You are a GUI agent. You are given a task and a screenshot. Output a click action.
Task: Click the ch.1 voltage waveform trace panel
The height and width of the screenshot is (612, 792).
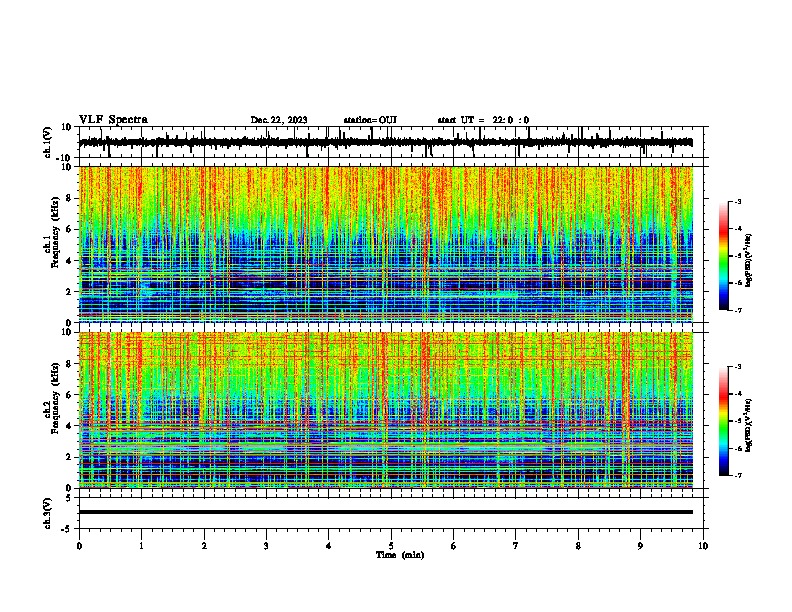pyautogui.click(x=391, y=142)
